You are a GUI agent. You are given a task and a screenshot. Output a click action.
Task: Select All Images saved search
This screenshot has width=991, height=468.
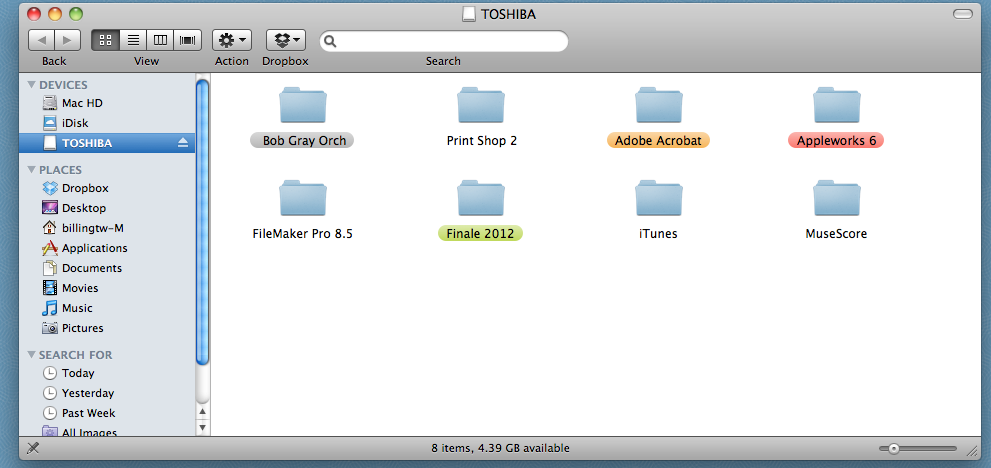point(107,431)
